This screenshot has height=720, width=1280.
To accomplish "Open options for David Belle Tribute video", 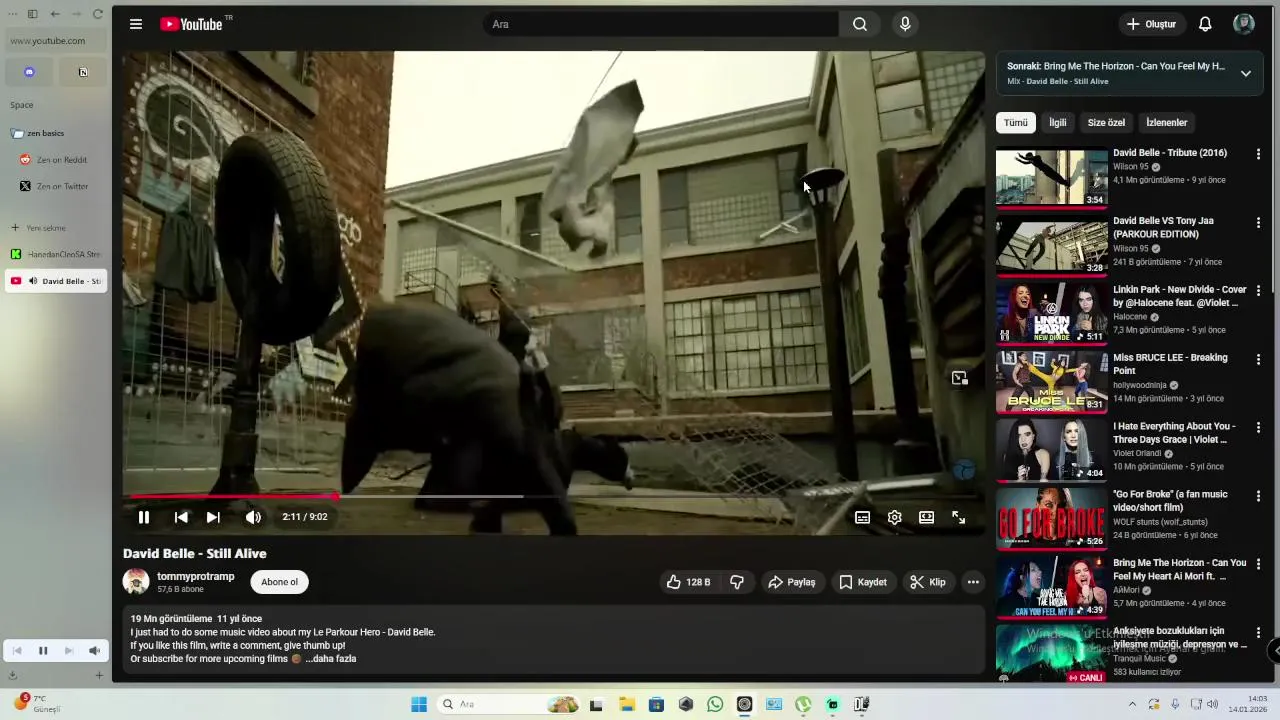I will coord(1258,154).
